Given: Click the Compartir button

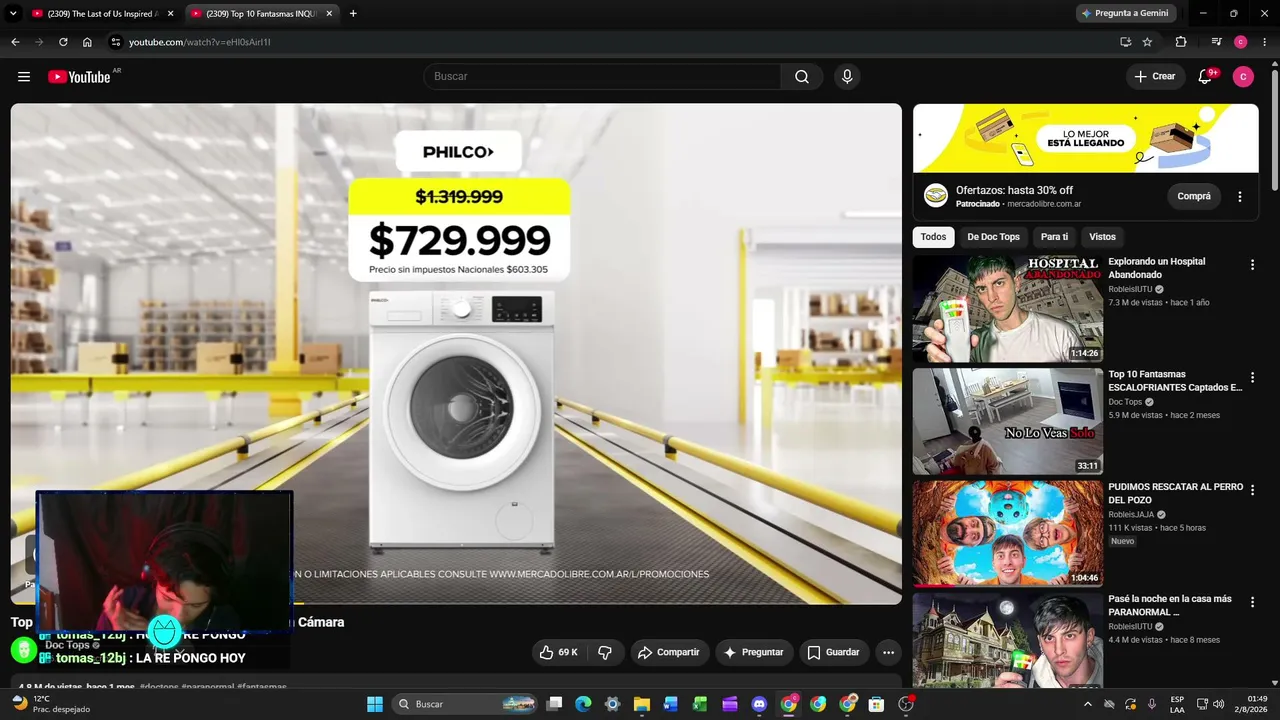Looking at the screenshot, I should click(x=670, y=652).
